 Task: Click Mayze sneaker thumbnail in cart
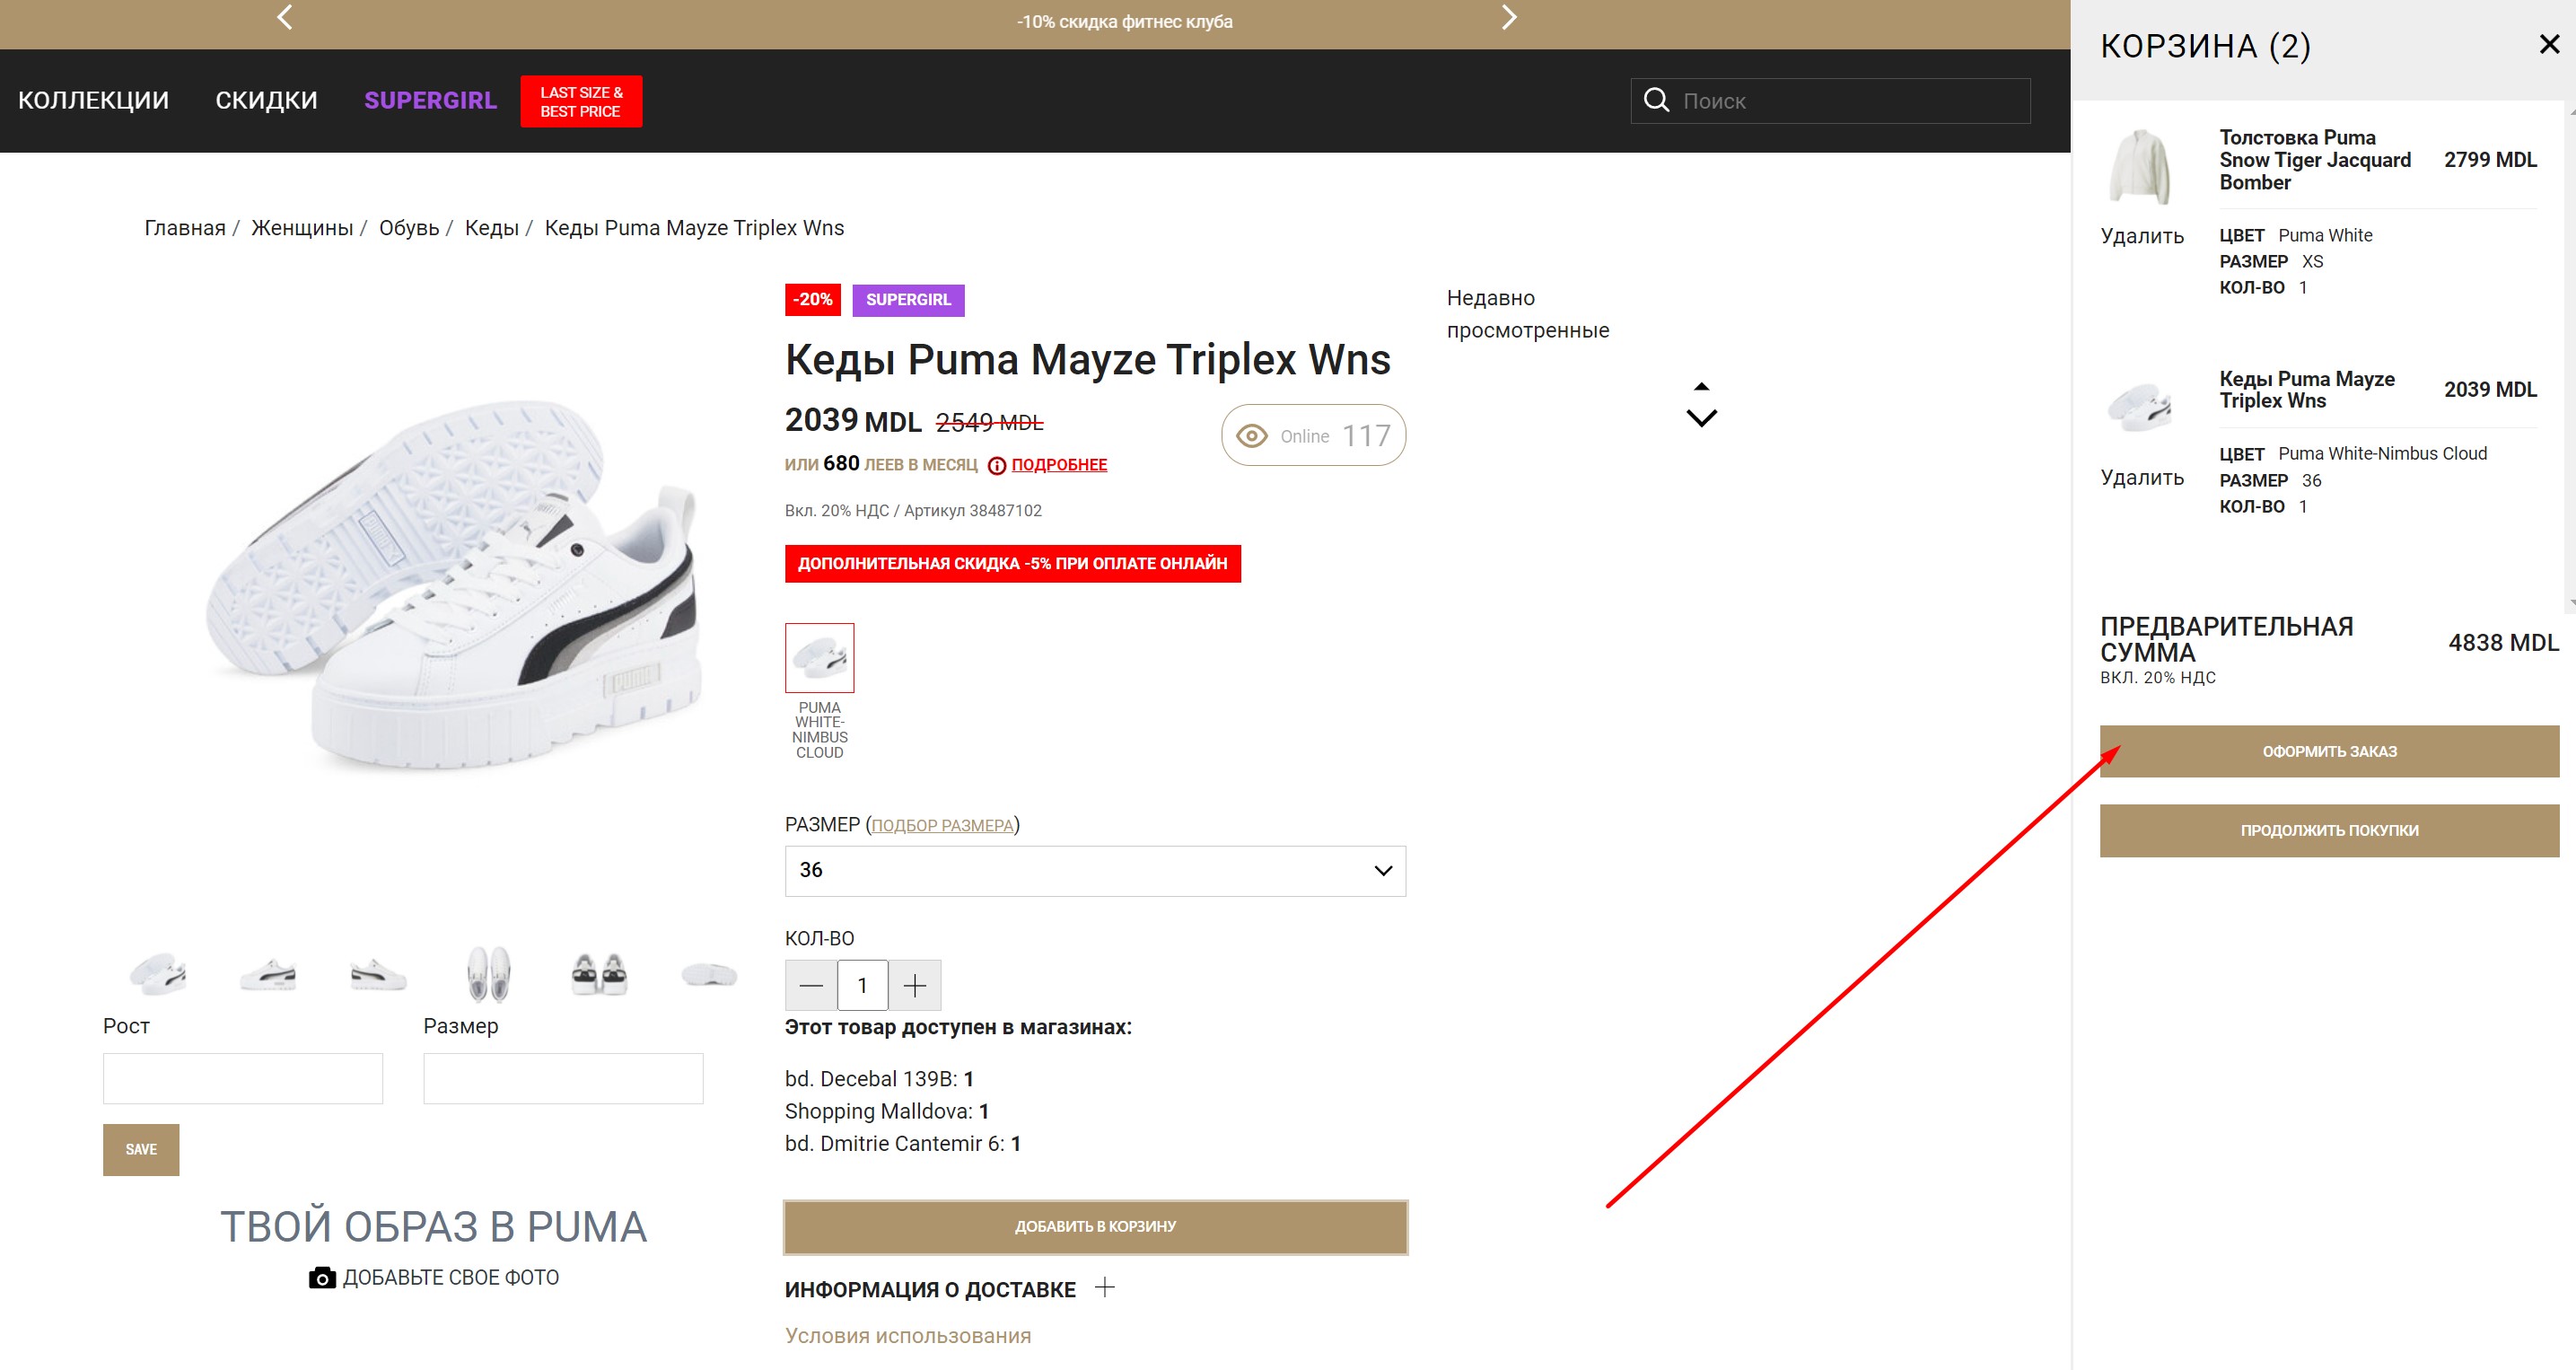(x=2140, y=407)
